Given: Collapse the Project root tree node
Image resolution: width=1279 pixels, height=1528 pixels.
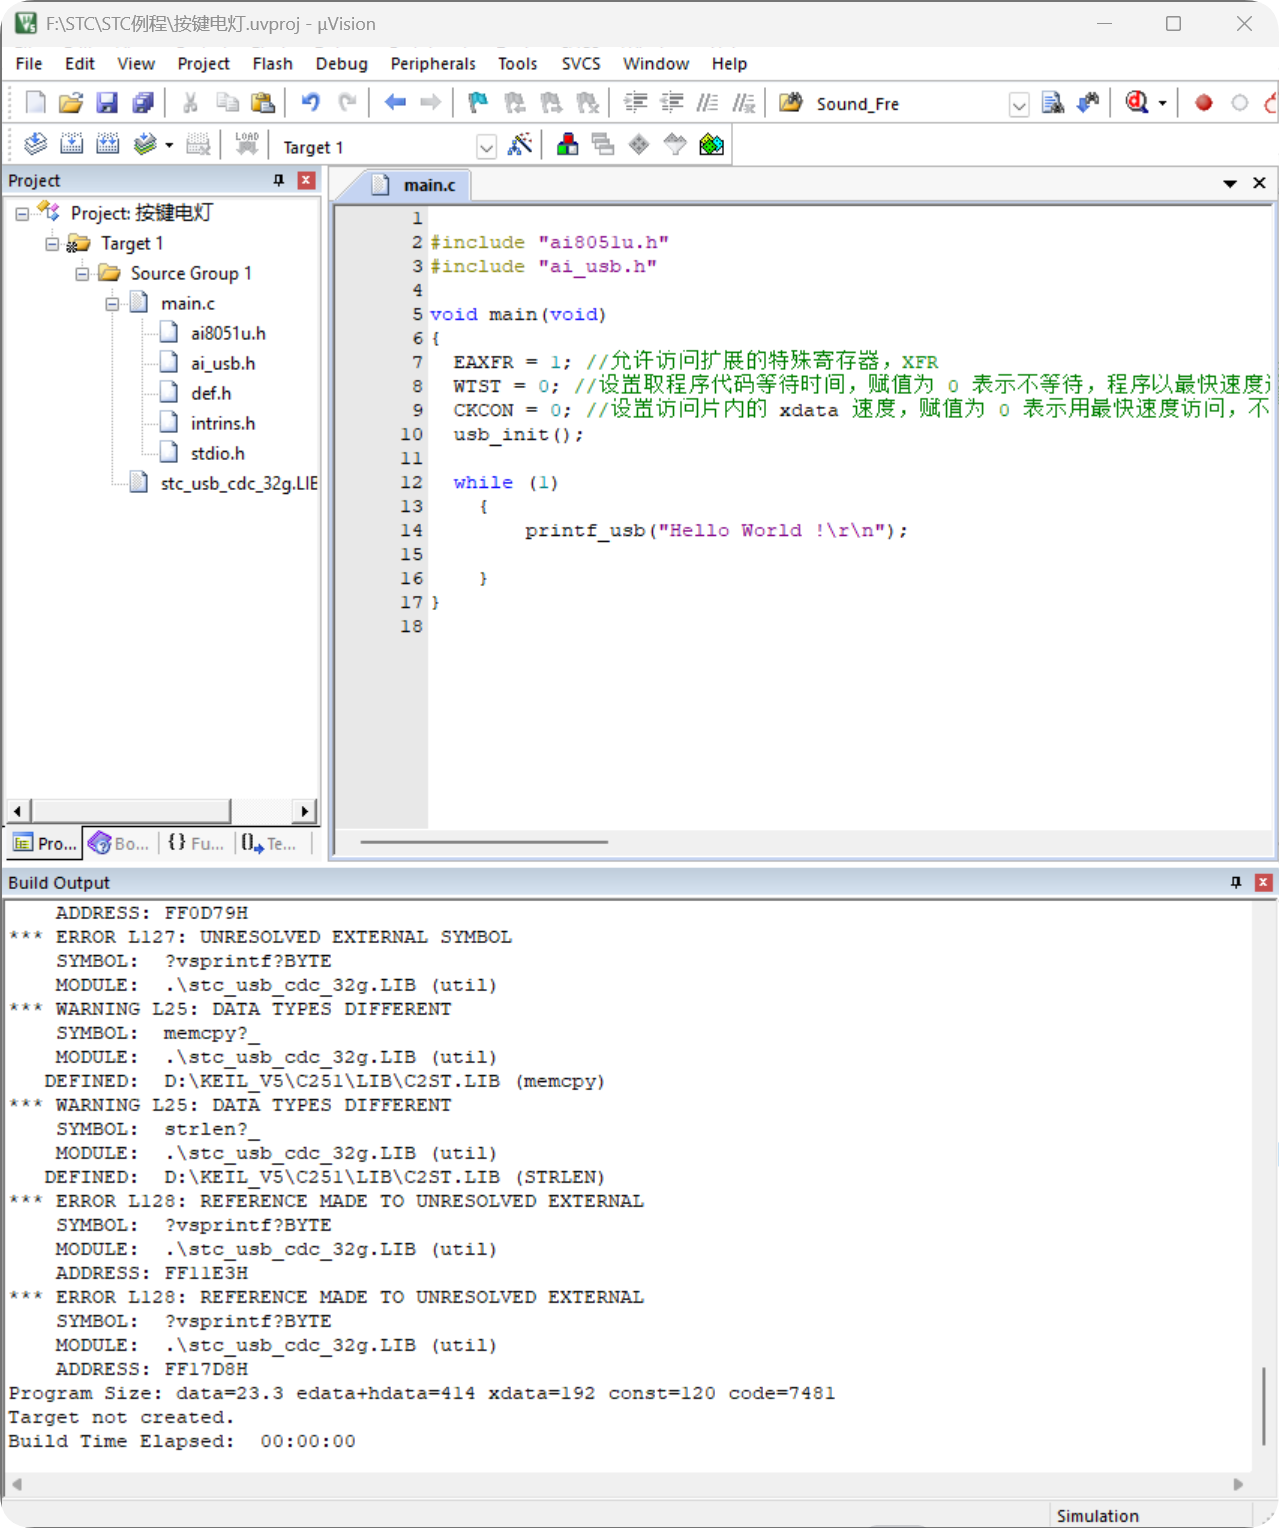Looking at the screenshot, I should pyautogui.click(x=22, y=214).
